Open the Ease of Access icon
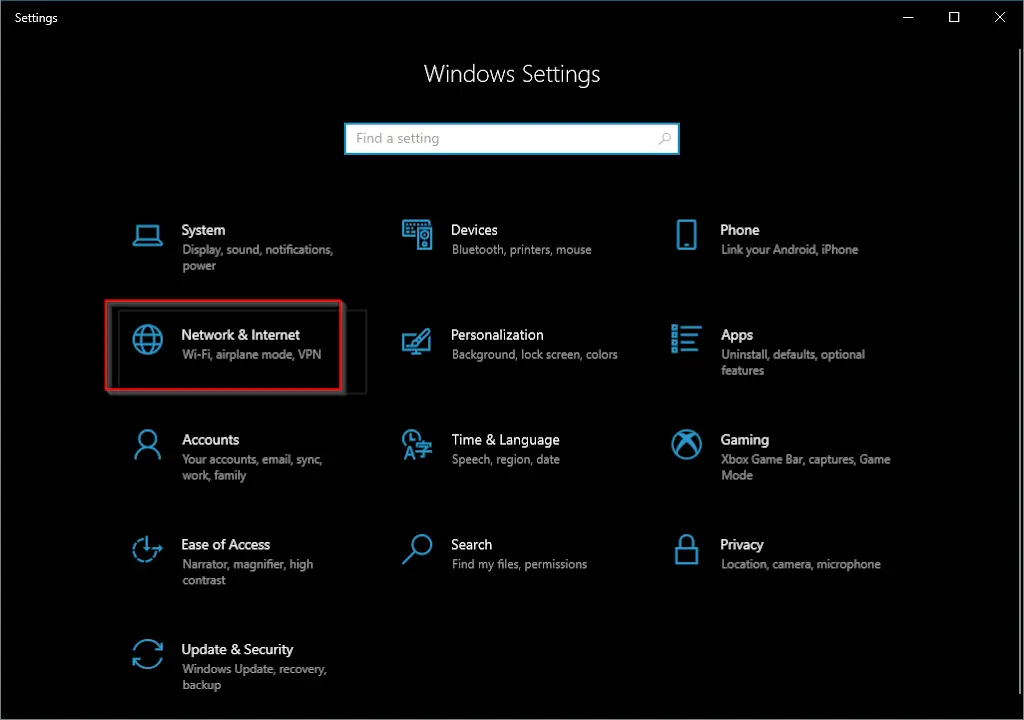The width and height of the screenshot is (1024, 720). pyautogui.click(x=148, y=549)
